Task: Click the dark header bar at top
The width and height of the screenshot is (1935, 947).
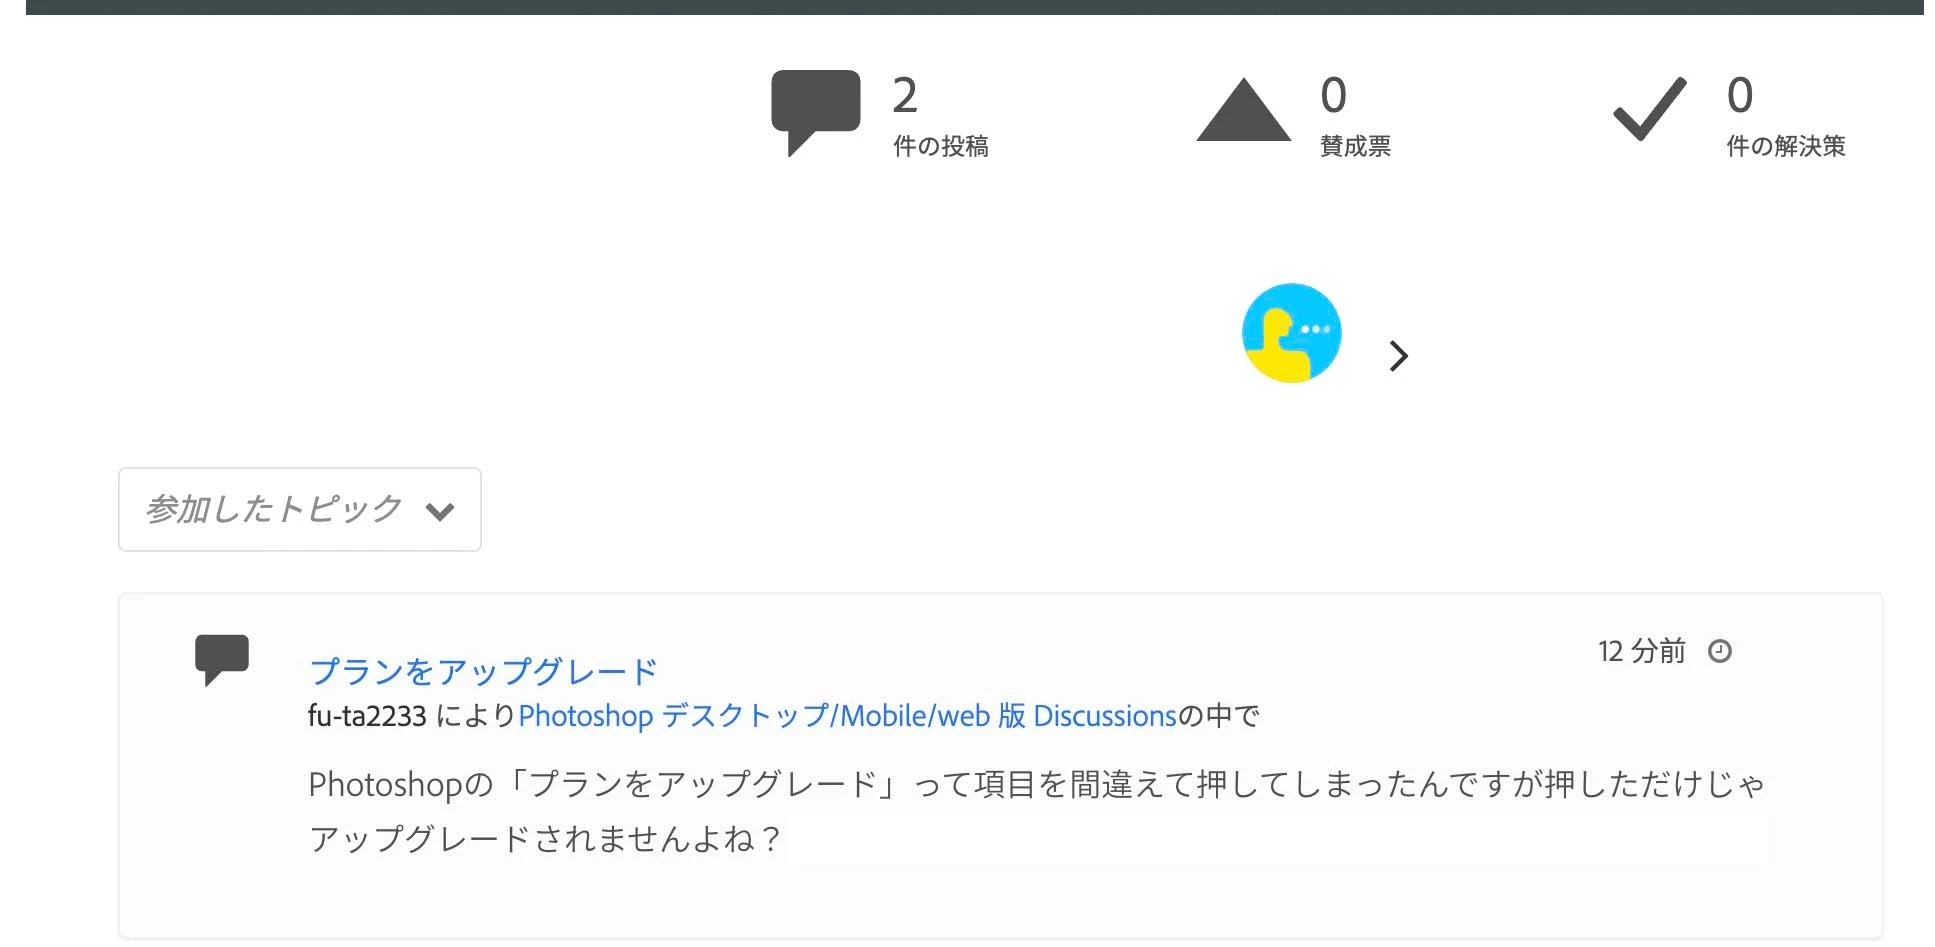Action: [974, 7]
